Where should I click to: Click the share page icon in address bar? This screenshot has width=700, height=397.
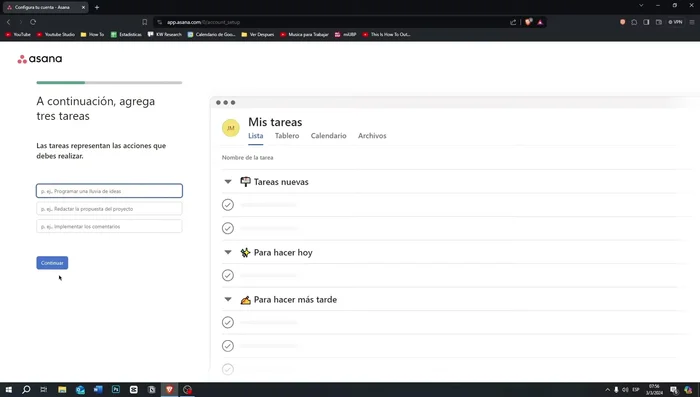[x=513, y=22]
